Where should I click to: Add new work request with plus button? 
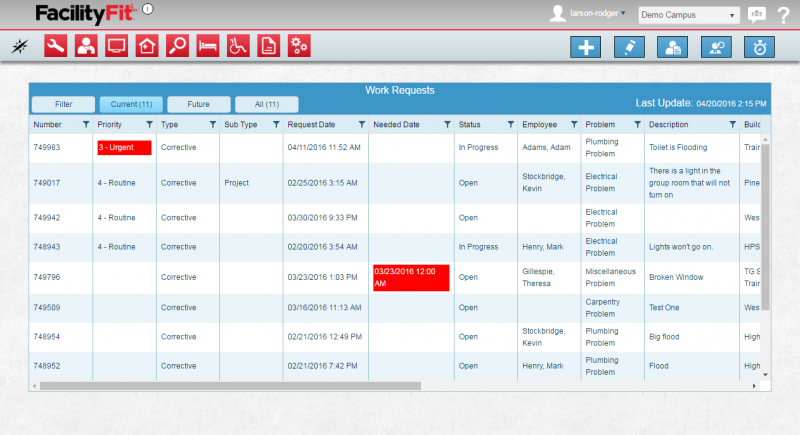(x=585, y=47)
